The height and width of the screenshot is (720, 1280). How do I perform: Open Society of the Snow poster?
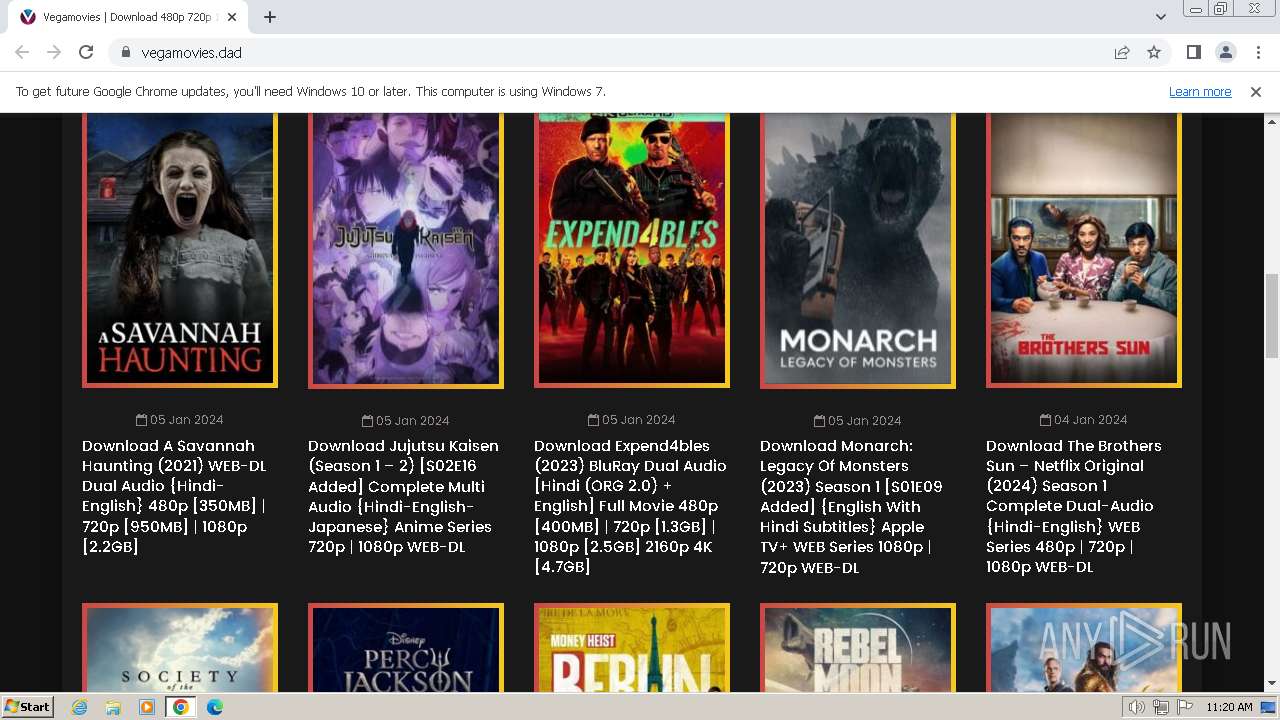point(180,648)
